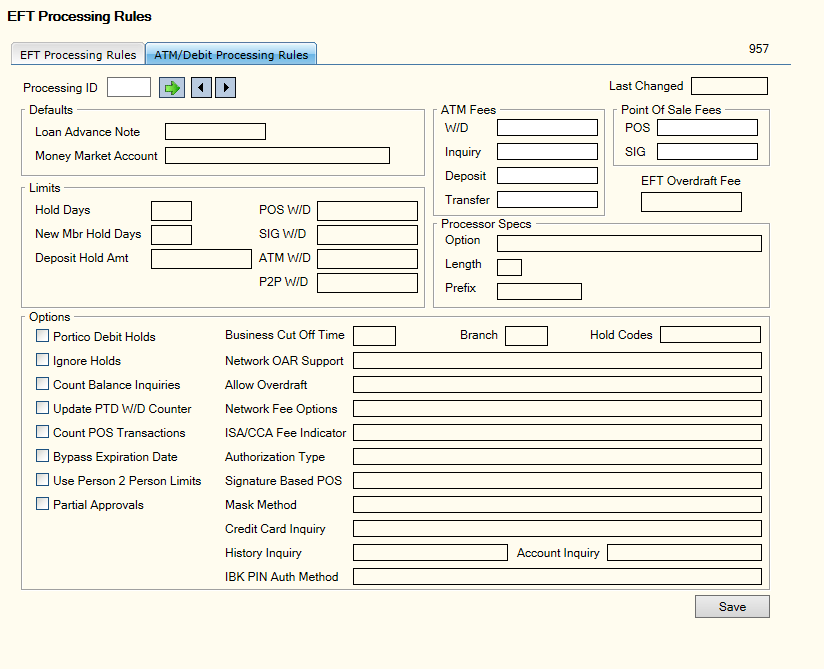Image resolution: width=824 pixels, height=669 pixels.
Task: Click the ATM Fees W/D field
Action: point(548,128)
